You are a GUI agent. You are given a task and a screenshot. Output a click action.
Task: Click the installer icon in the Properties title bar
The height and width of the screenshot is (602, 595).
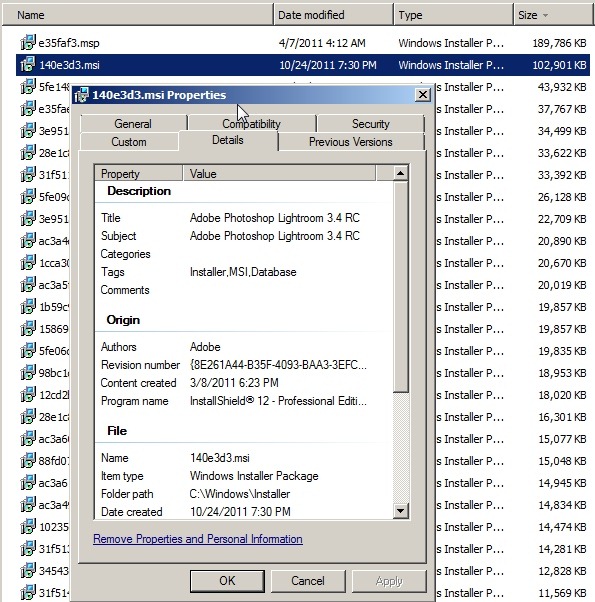click(81, 95)
